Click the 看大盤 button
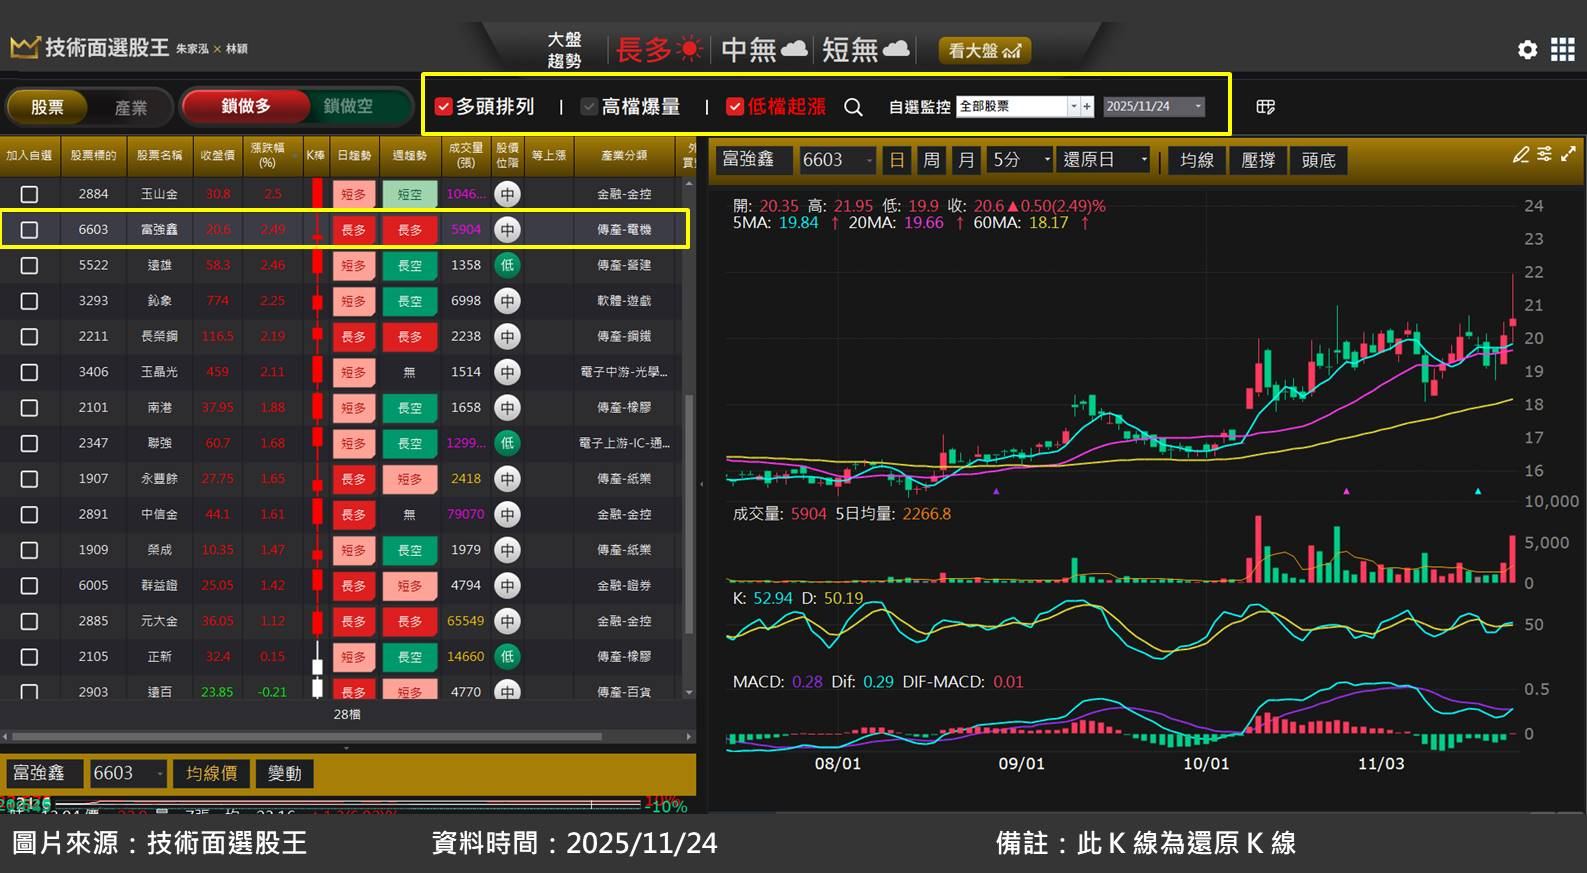The height and width of the screenshot is (873, 1587). [x=984, y=50]
